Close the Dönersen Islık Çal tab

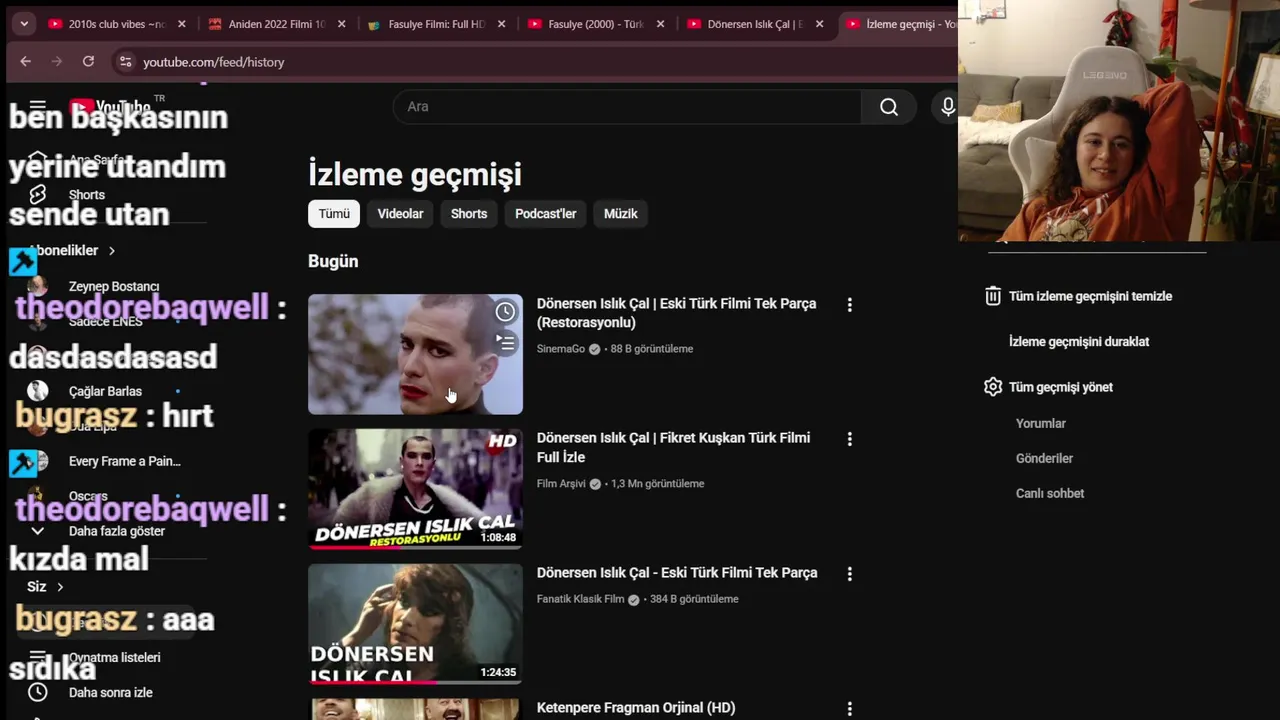click(x=820, y=24)
